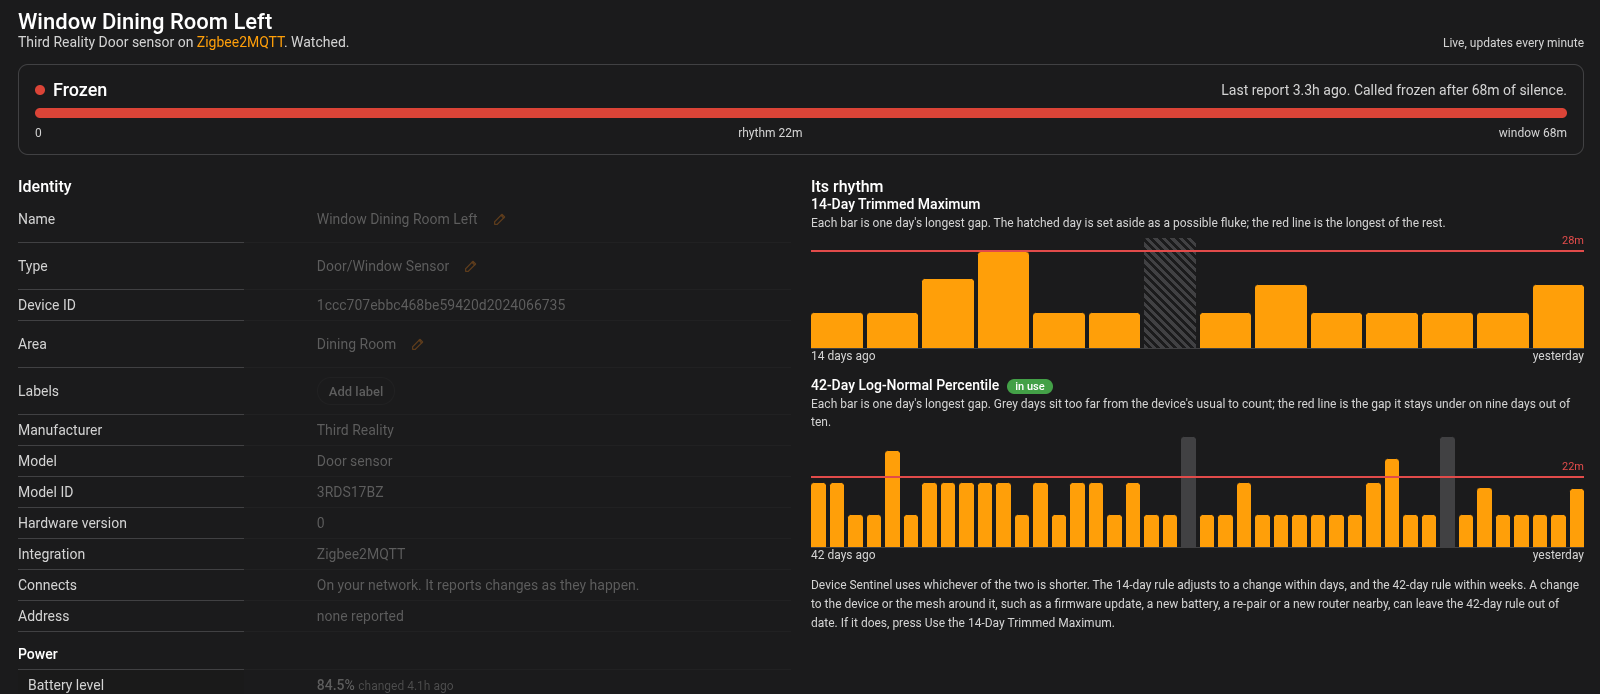This screenshot has height=694, width=1600.
Task: Click the 'rhythm 22m' marker label
Action: point(770,133)
